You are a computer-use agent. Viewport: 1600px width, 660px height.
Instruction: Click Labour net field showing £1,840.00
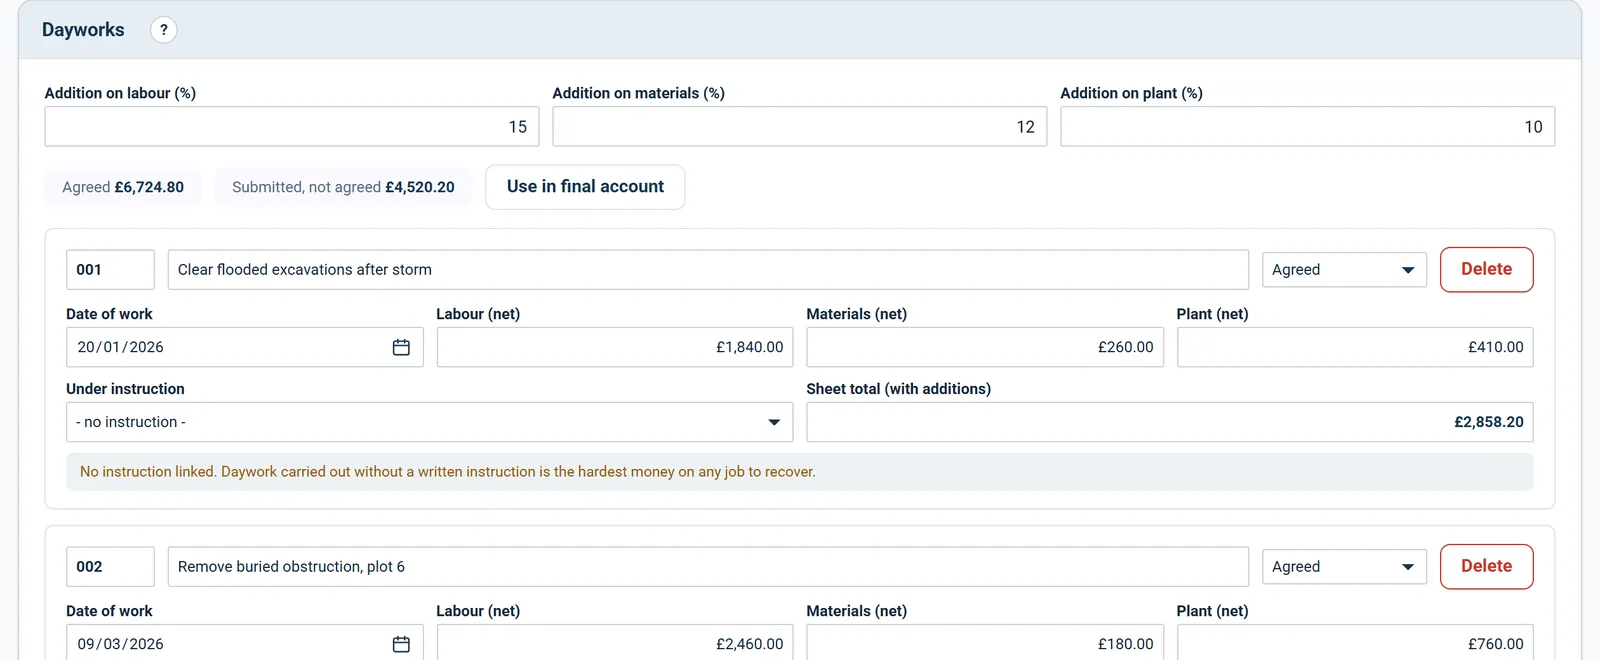click(615, 347)
